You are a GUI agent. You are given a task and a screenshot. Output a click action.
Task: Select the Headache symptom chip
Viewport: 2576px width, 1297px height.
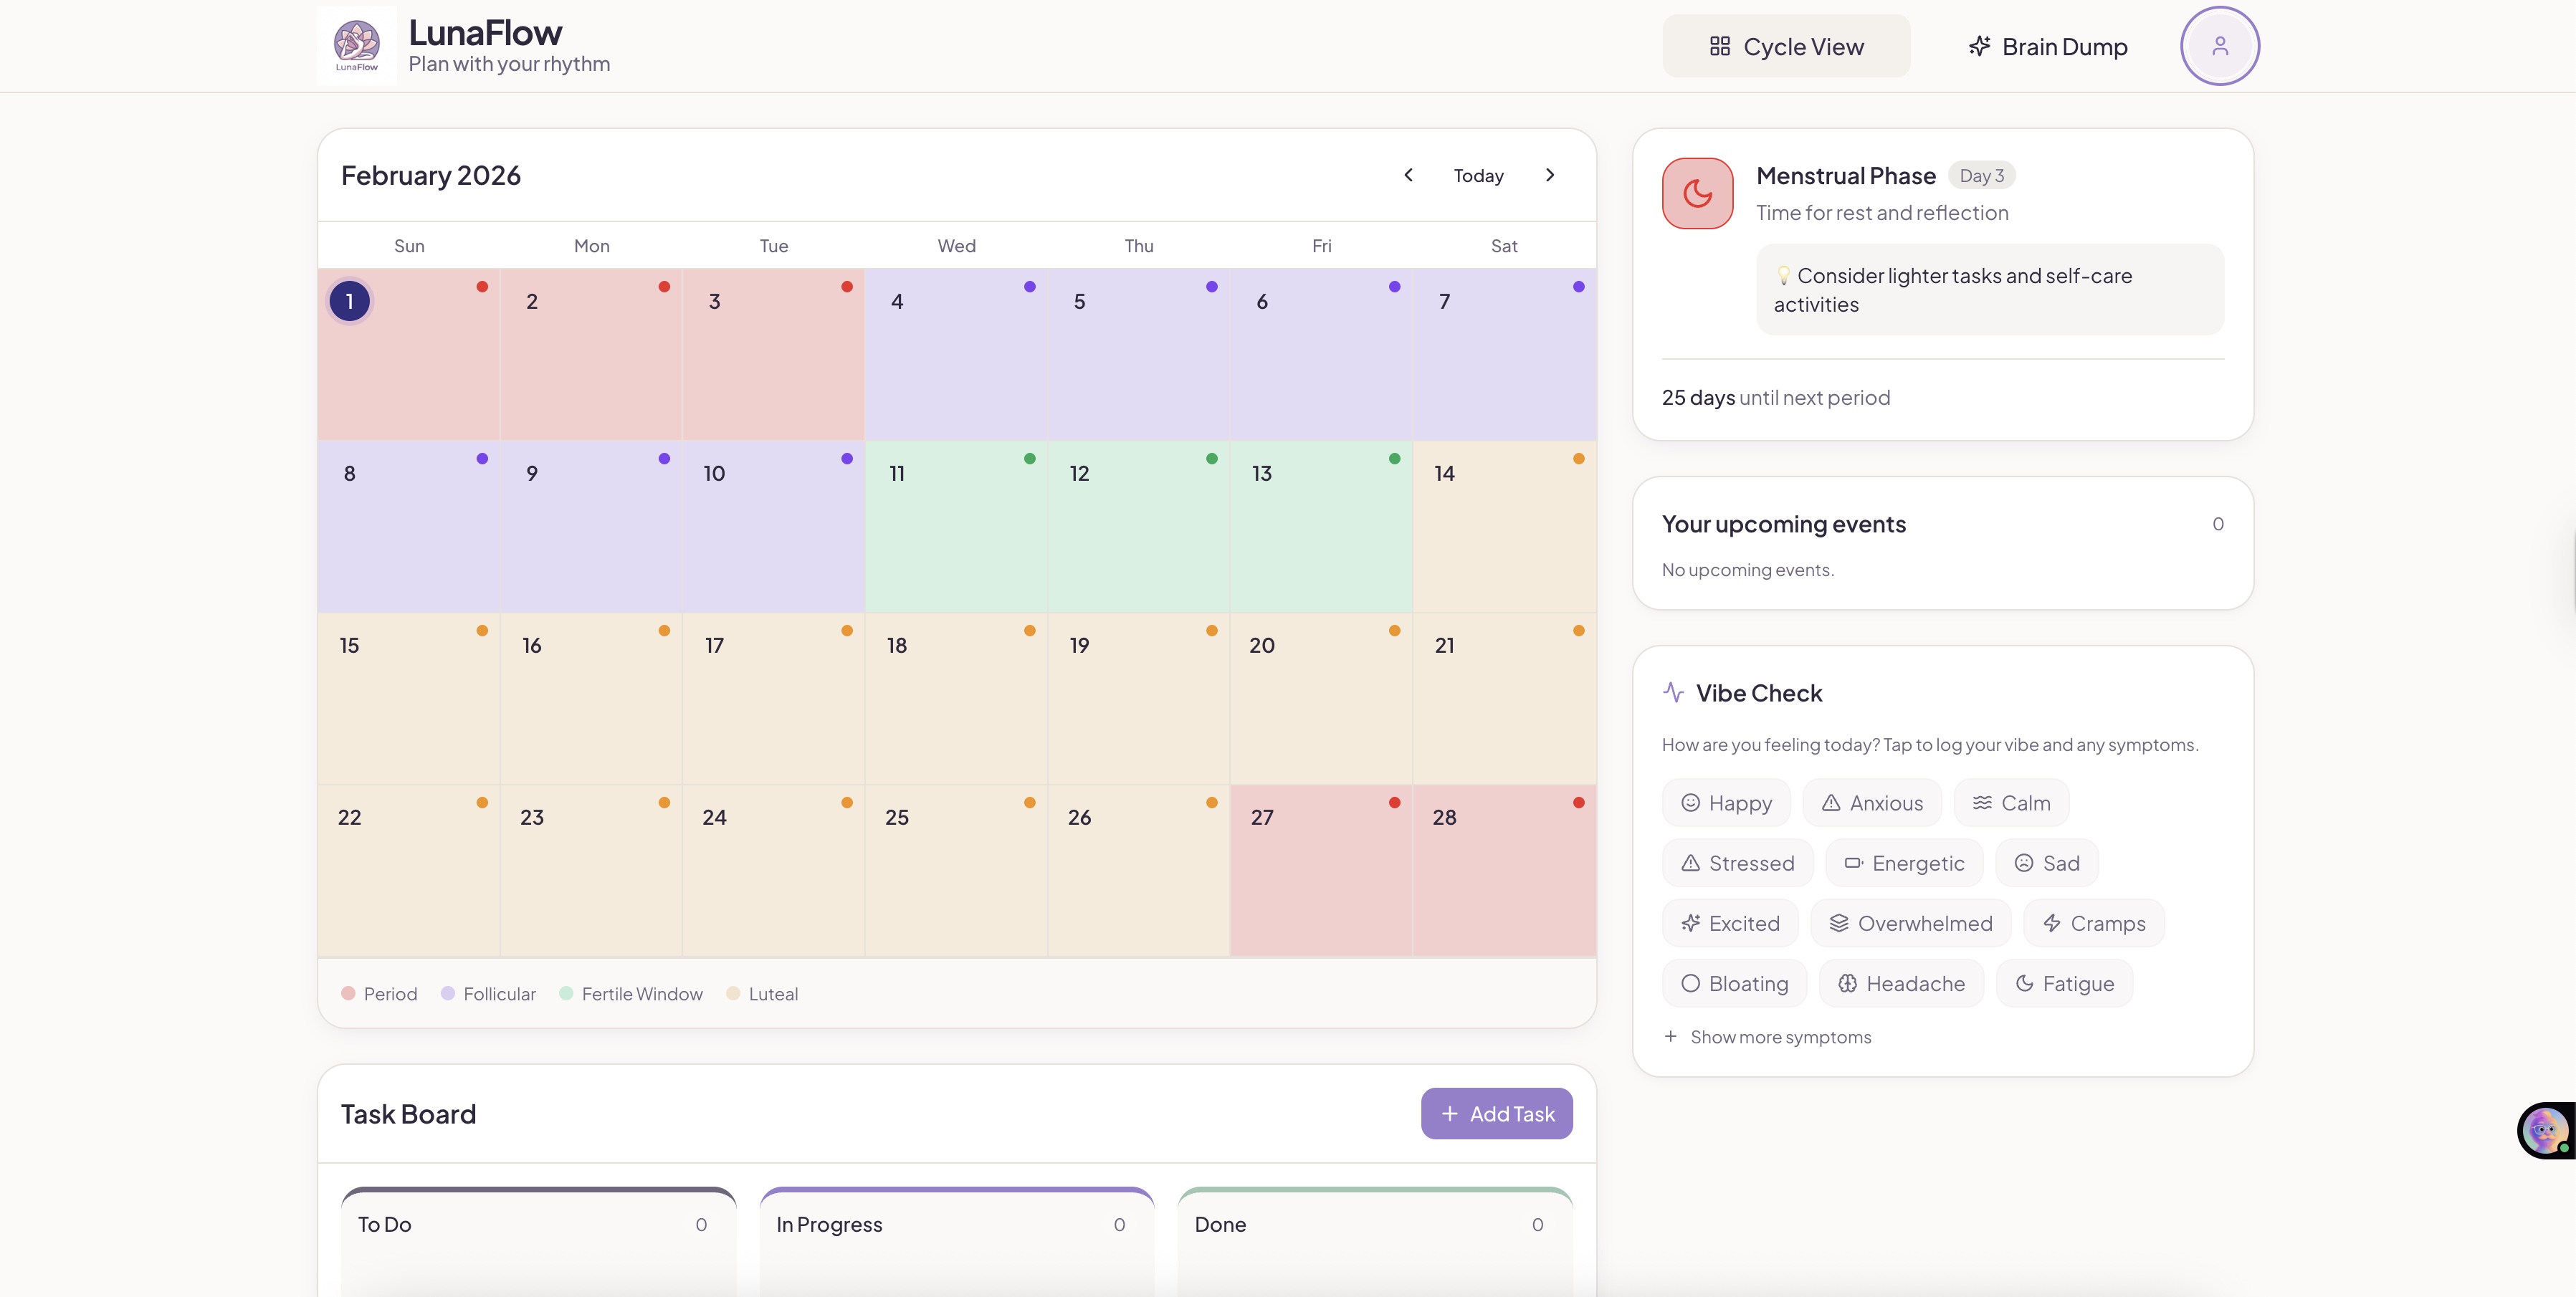pos(1900,984)
